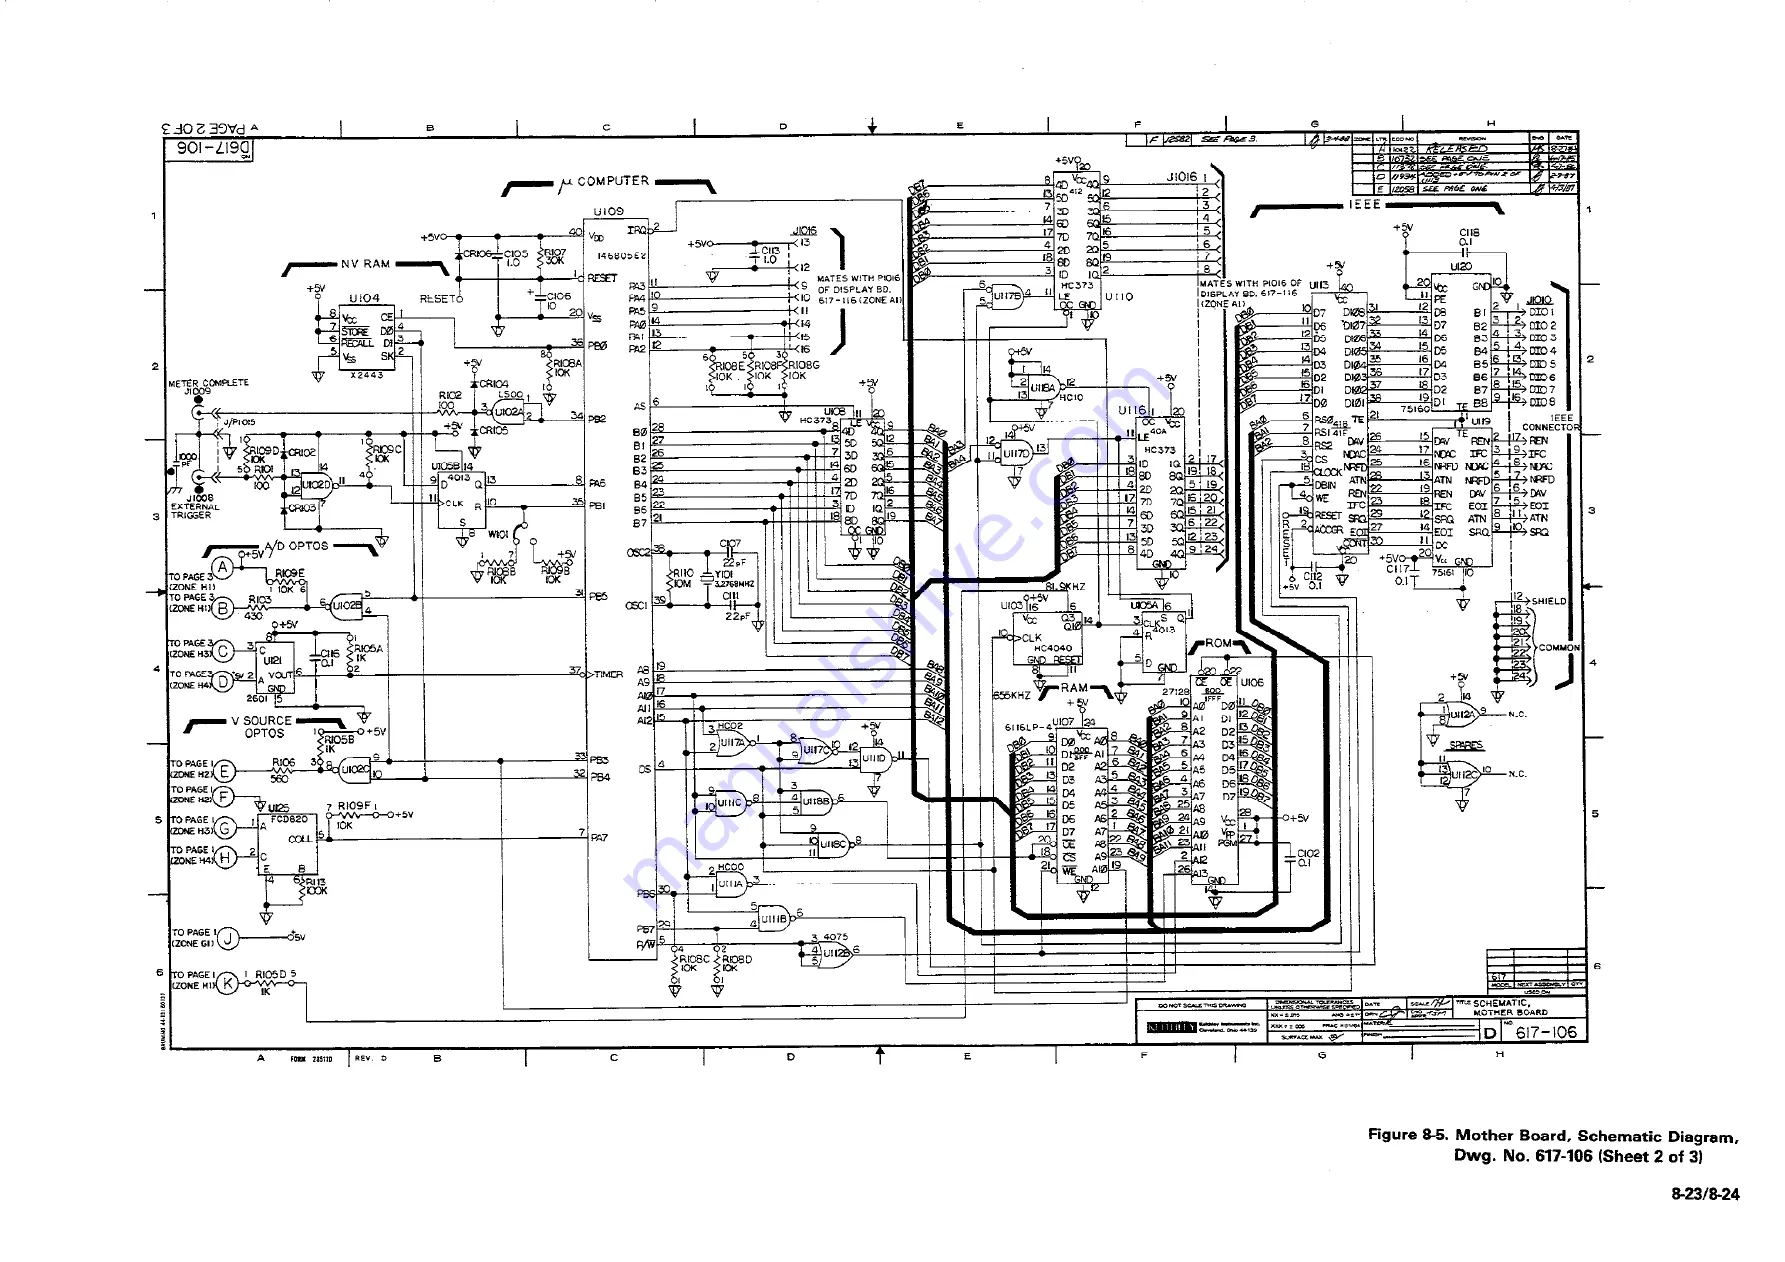Click the COMMON pins label
Viewport: 1785px width, 1262px height.
coord(1560,647)
